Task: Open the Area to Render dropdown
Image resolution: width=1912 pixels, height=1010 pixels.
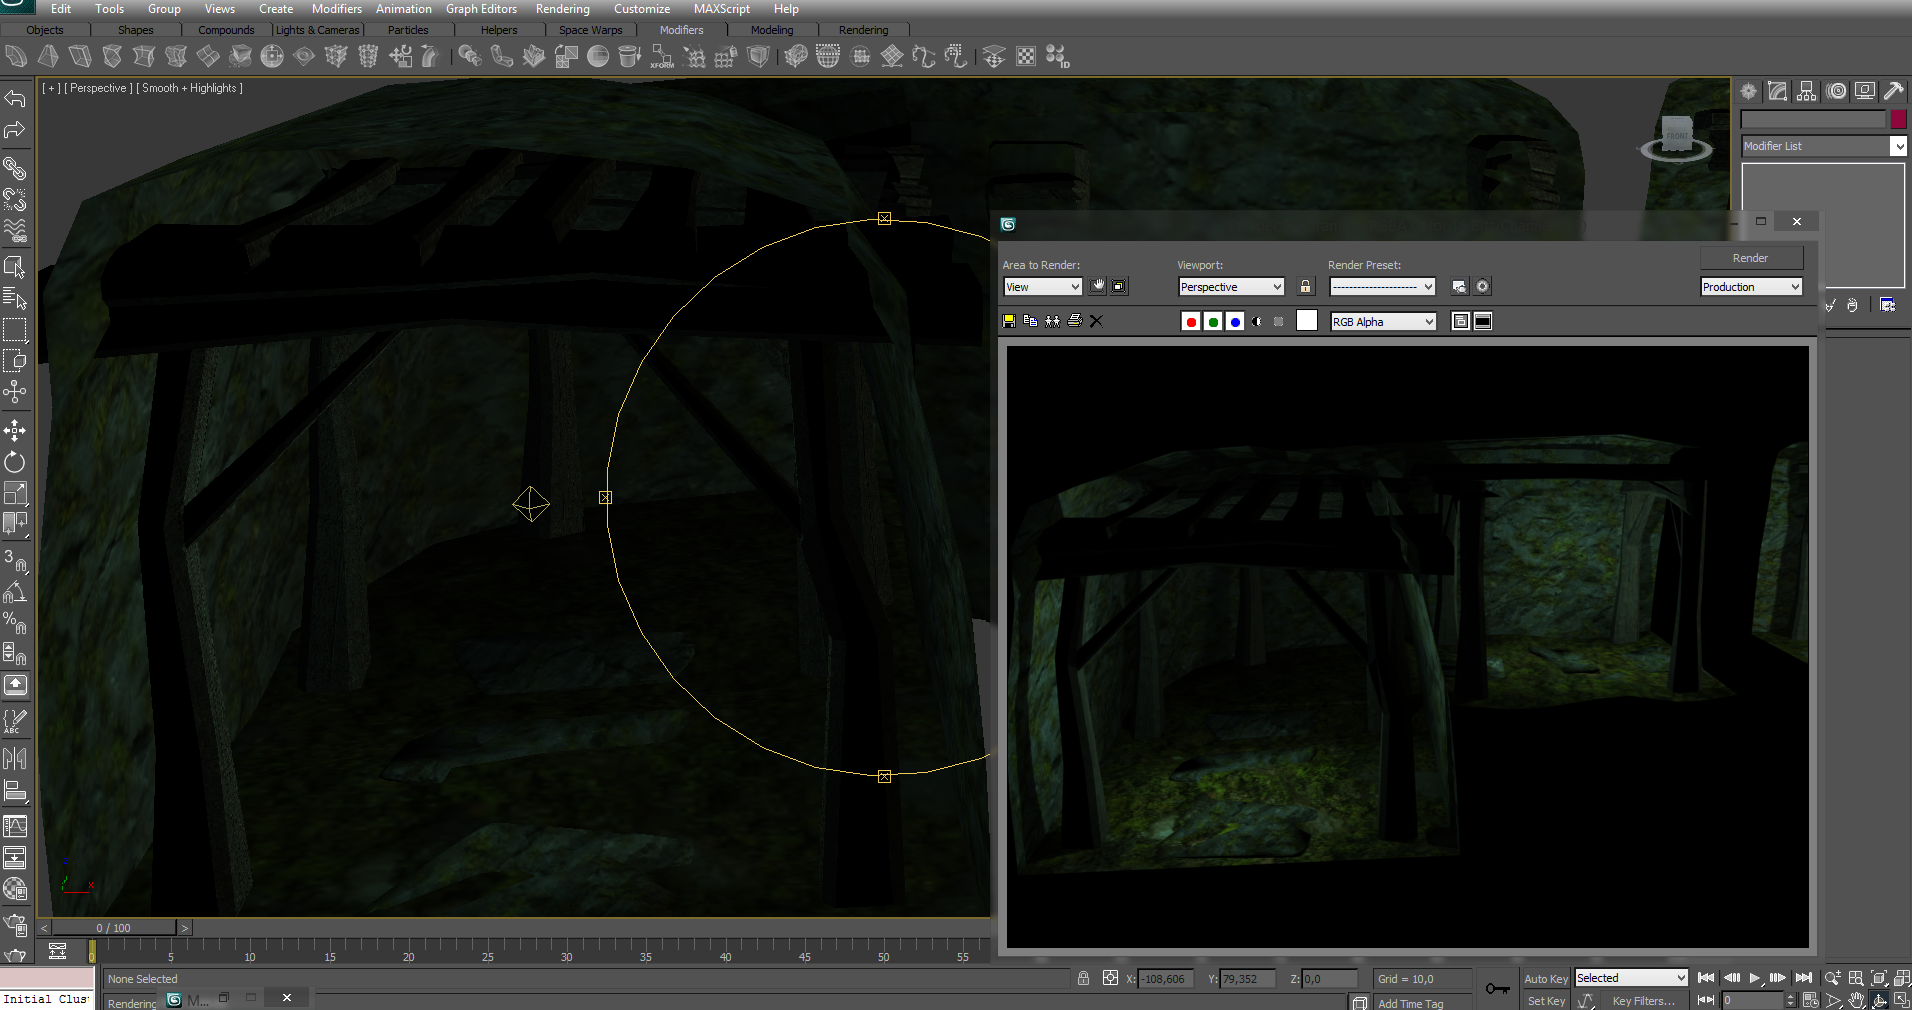Action: point(1042,287)
